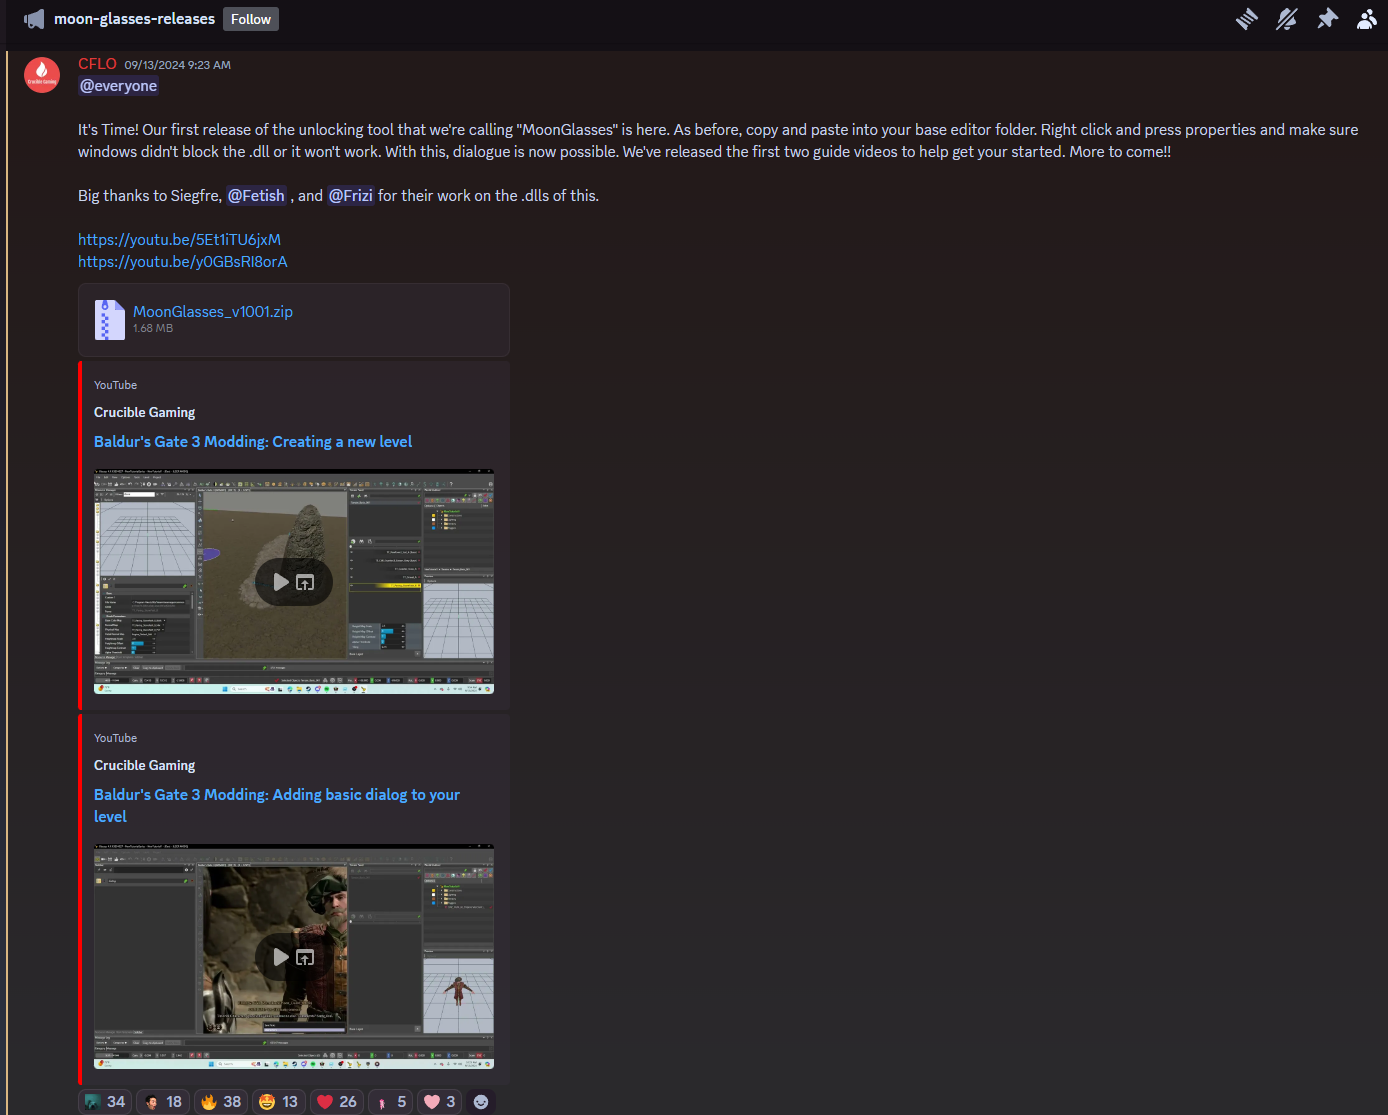Click the moon-glasses-releases channel name
The width and height of the screenshot is (1388, 1115).
[134, 19]
